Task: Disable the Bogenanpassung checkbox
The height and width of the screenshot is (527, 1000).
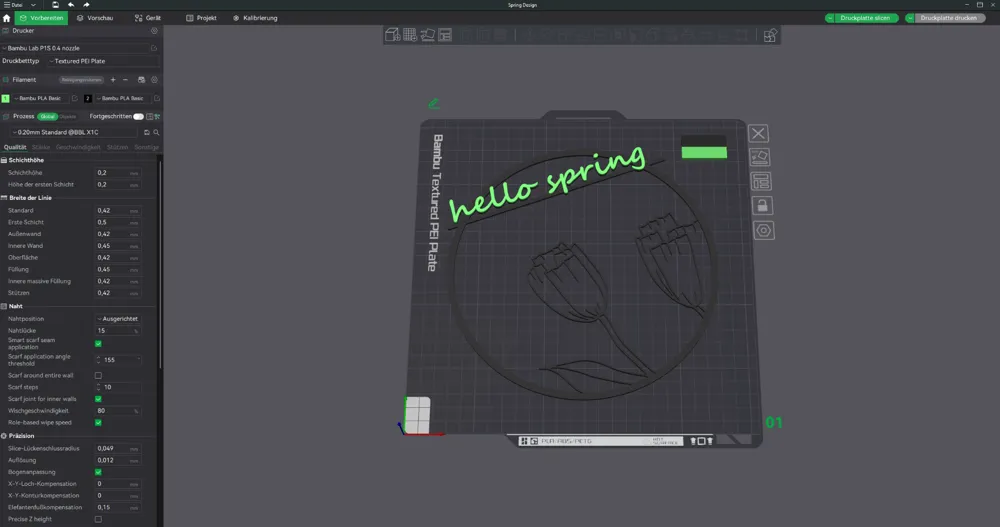Action: [98, 472]
